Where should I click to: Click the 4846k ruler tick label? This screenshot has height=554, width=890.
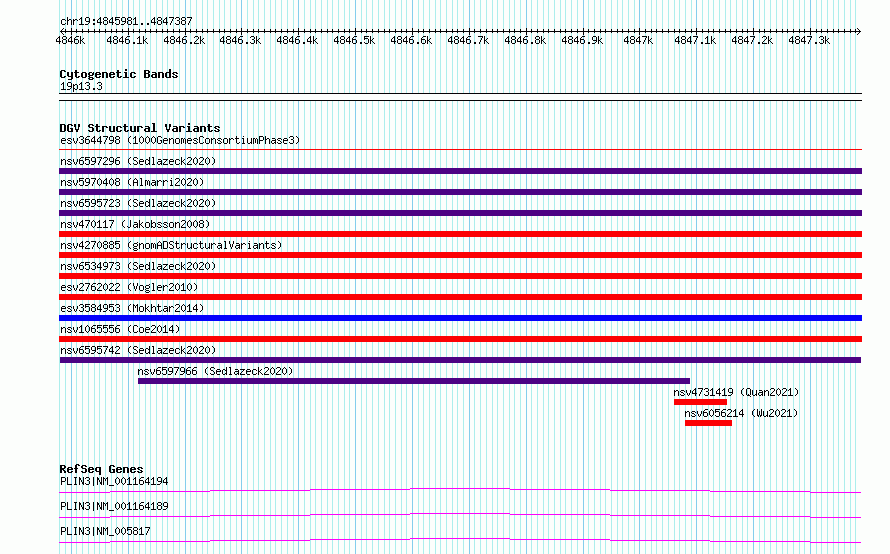(70, 40)
